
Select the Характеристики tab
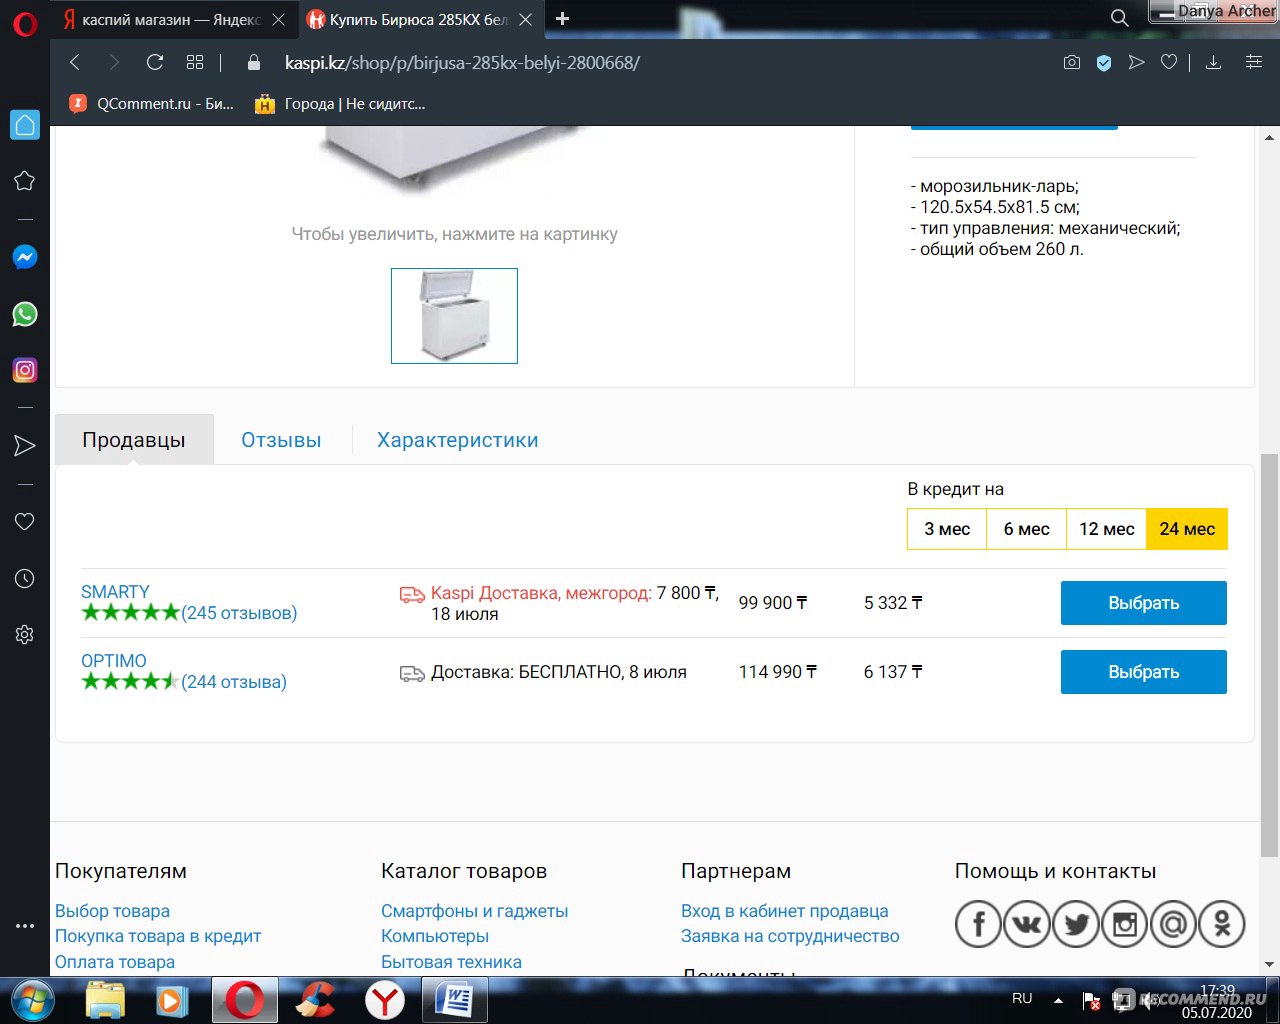[x=457, y=440]
